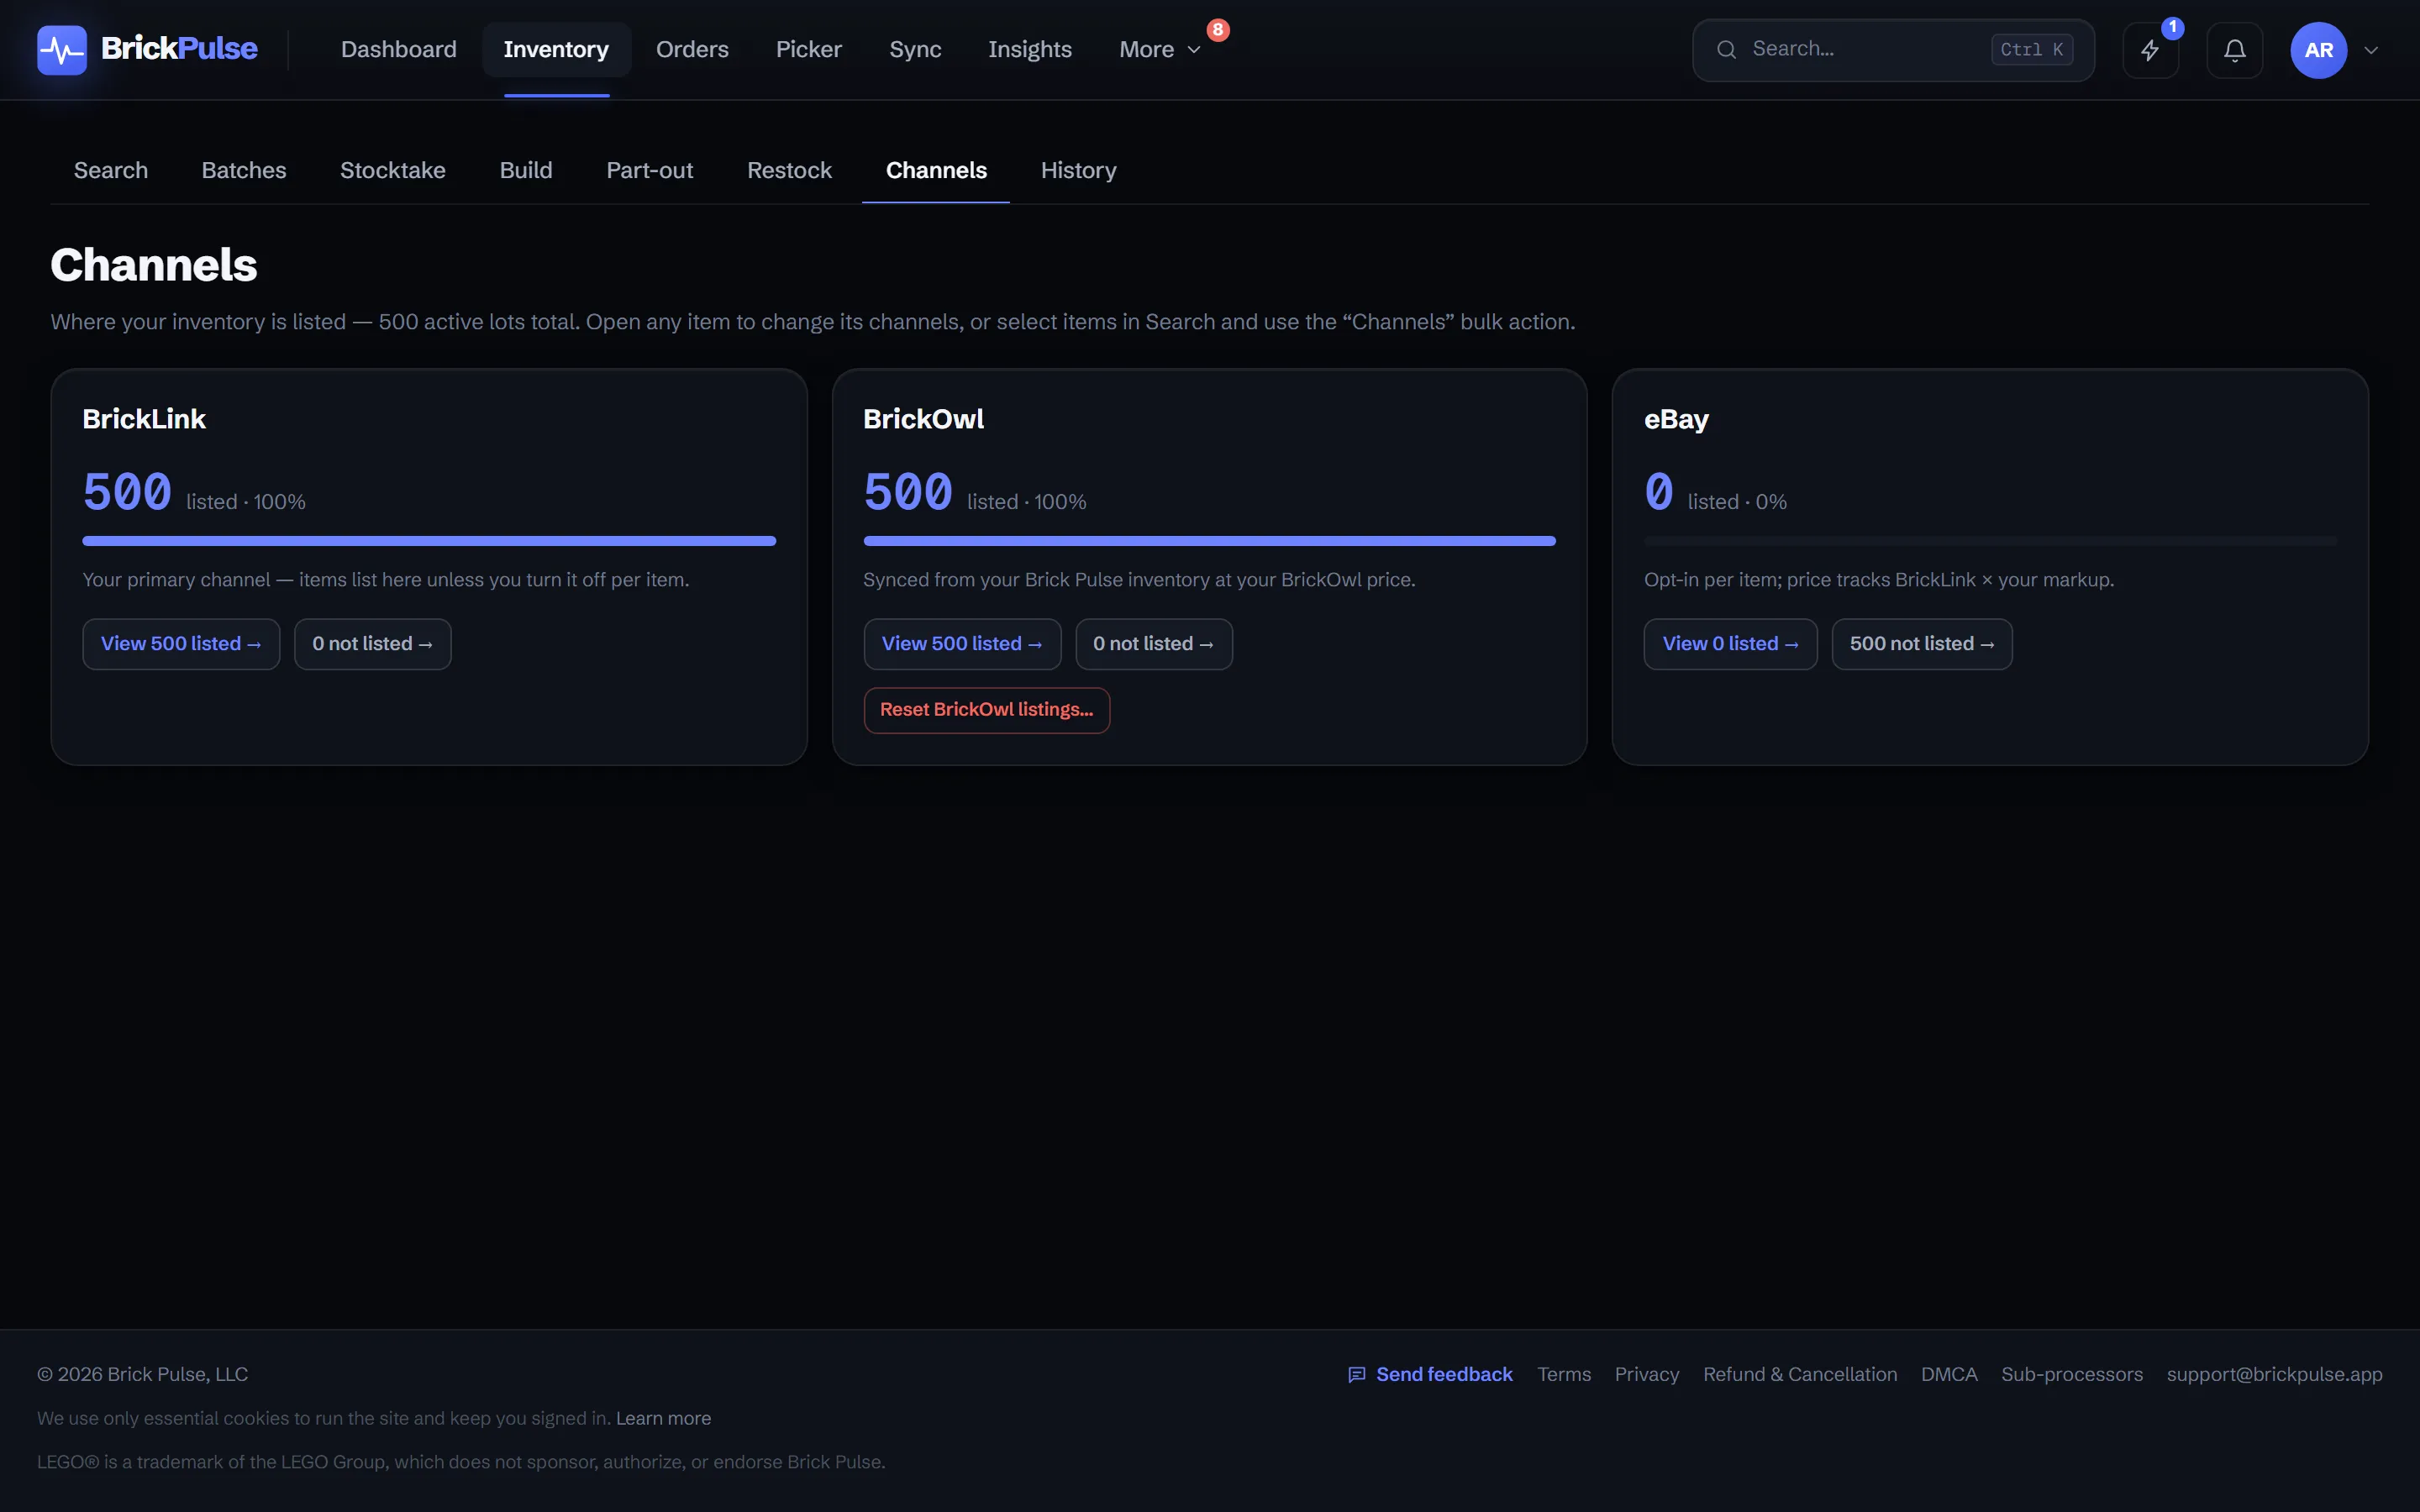
Task: Click the search magnifier icon
Action: [1726, 49]
